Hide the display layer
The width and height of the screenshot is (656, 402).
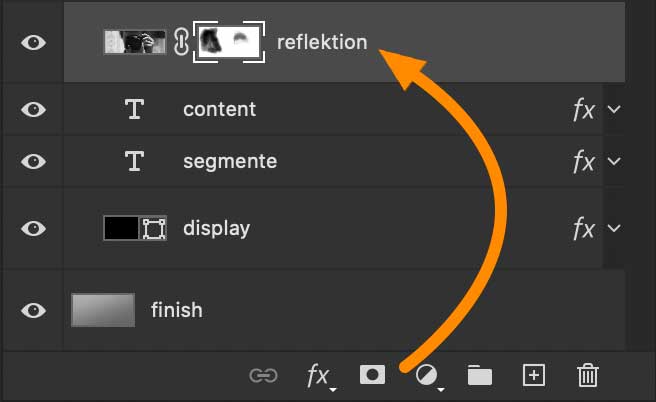point(33,228)
